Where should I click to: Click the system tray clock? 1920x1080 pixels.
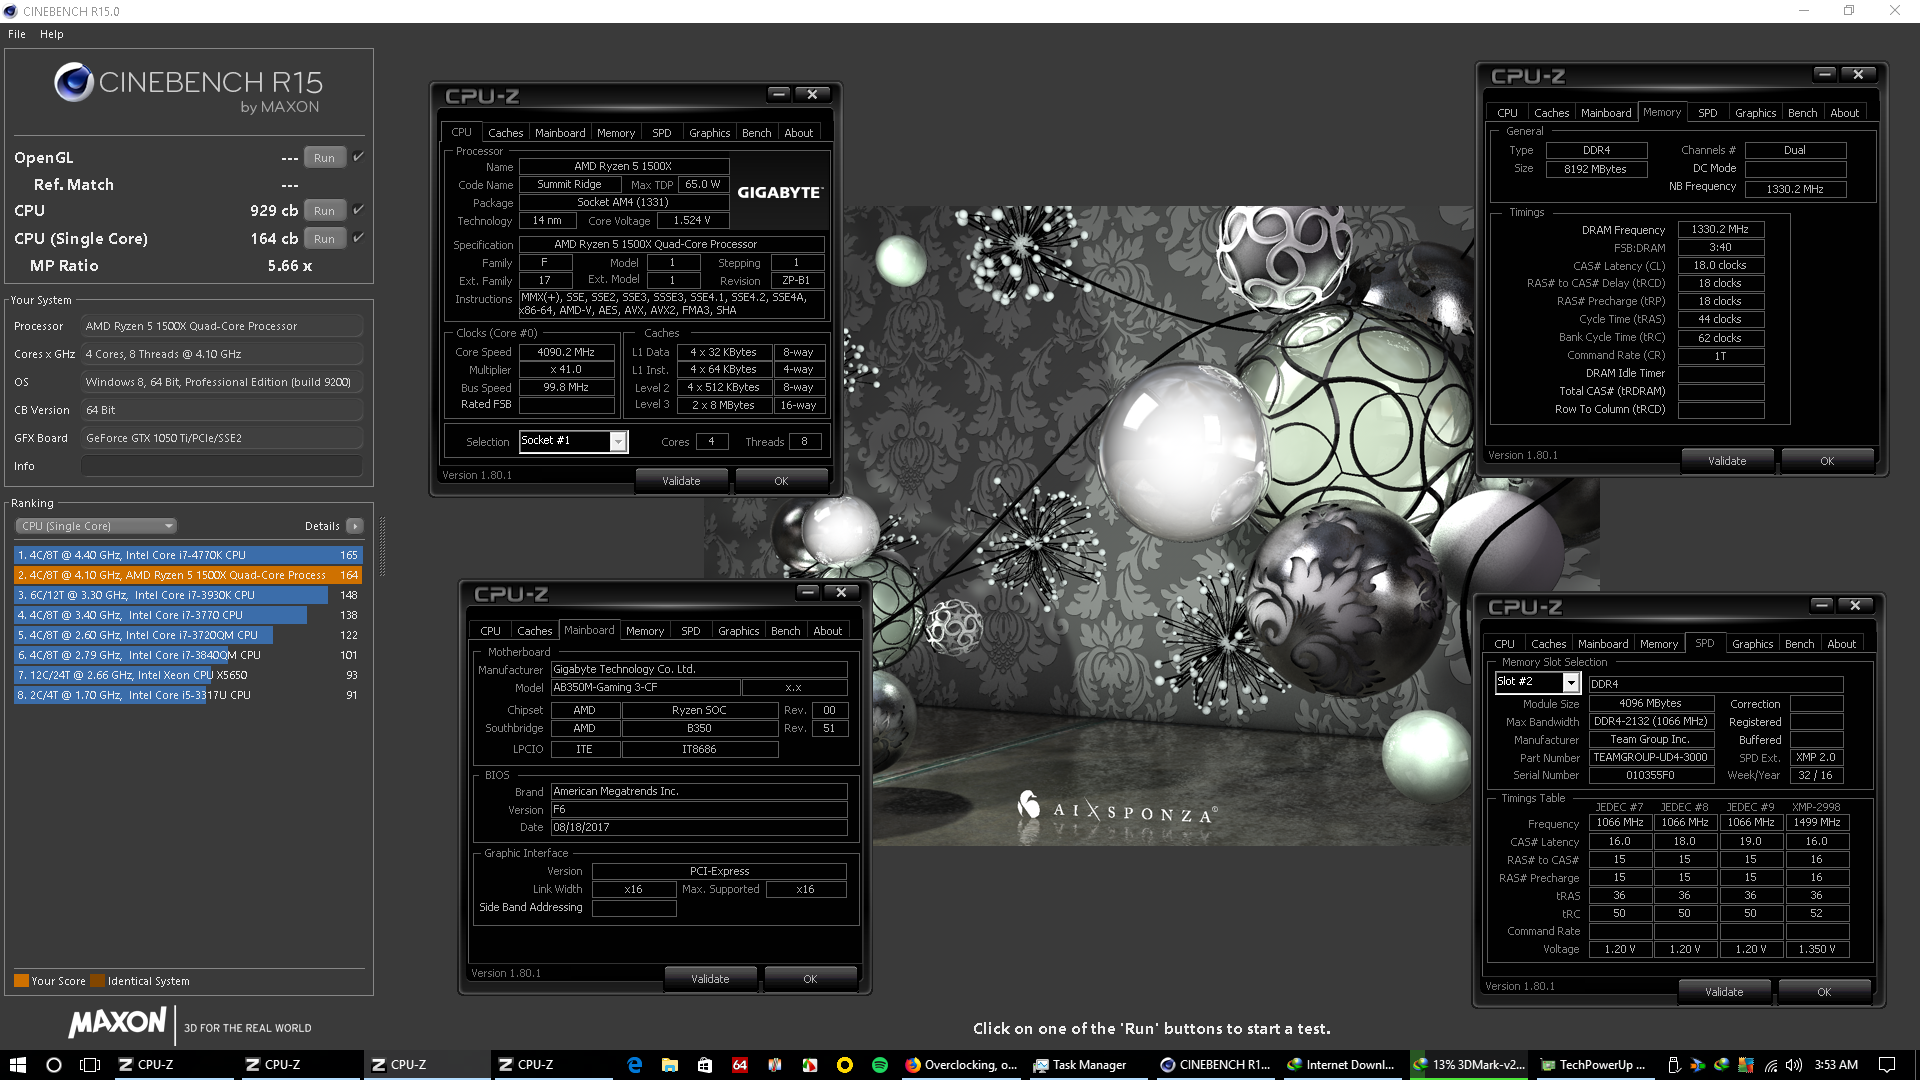(1836, 1065)
